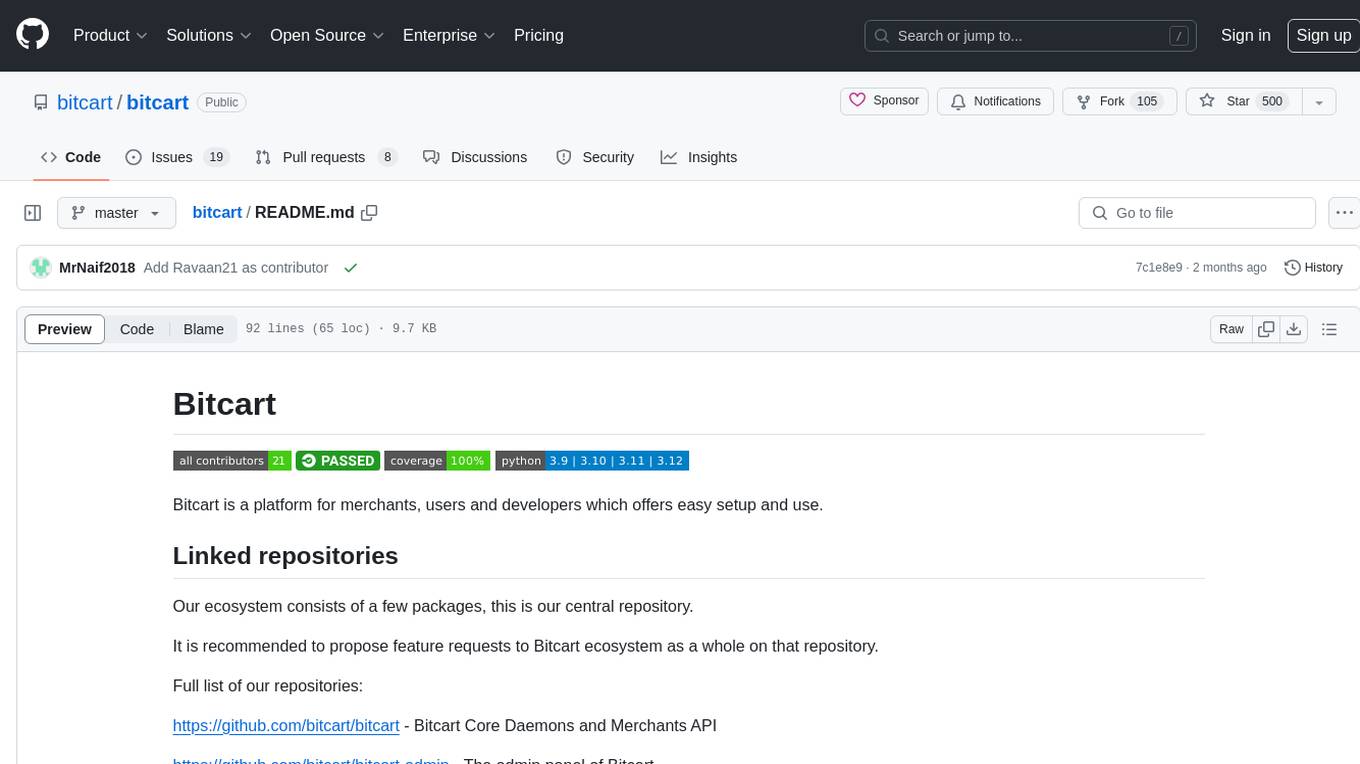Click the Notifications bell button
1360x764 pixels.
[995, 101]
